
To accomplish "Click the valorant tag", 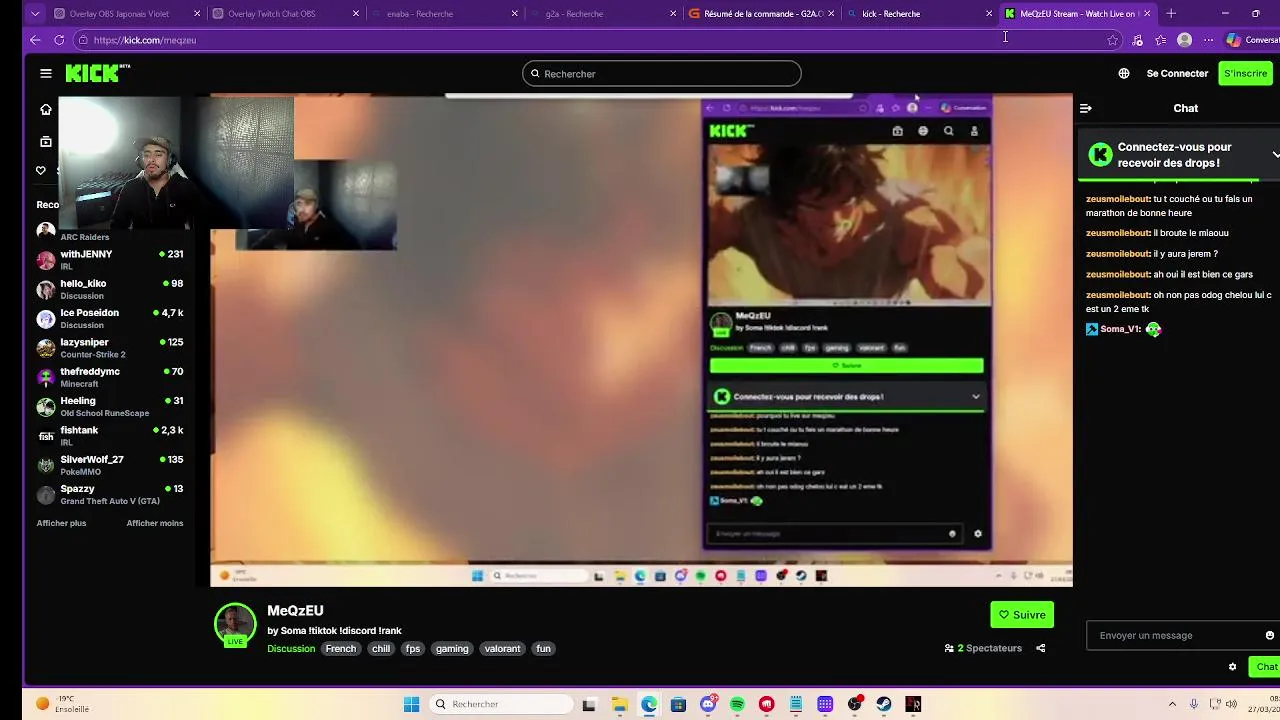I will click(x=502, y=649).
